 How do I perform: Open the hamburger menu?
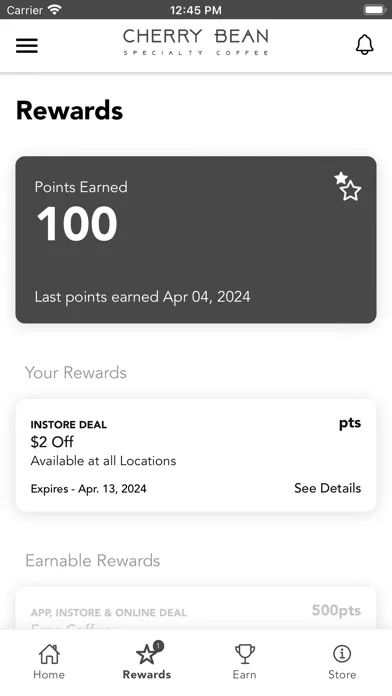click(27, 45)
